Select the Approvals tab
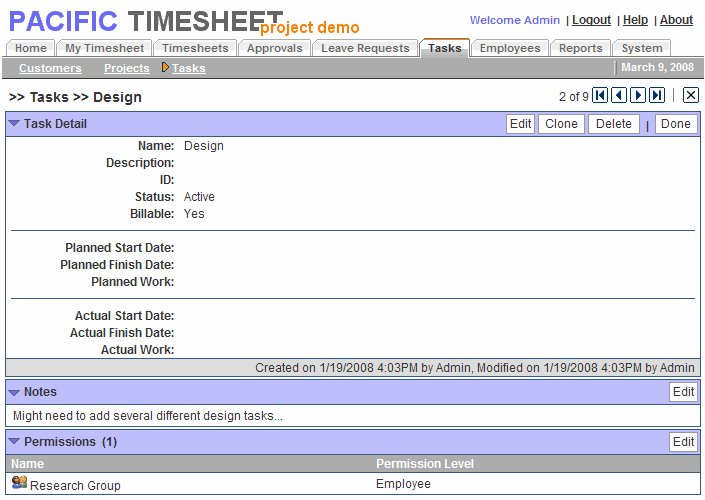The image size is (705, 500). tap(274, 48)
